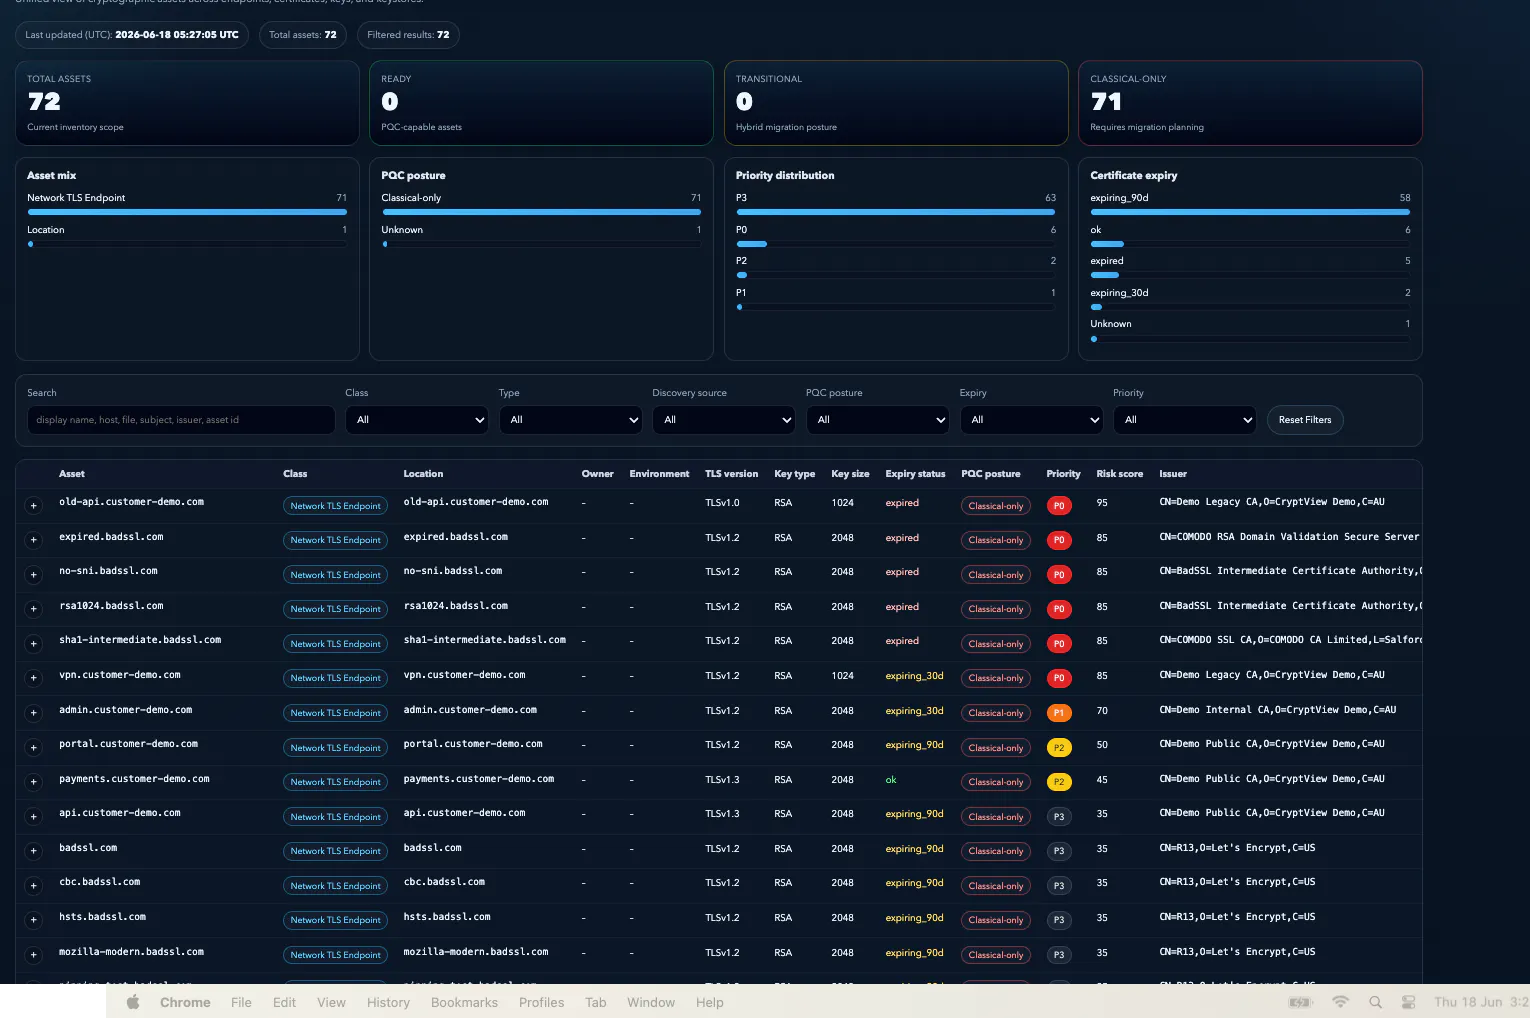
Task: Expand the vpn.customer-demo.com row
Action: coord(33,678)
